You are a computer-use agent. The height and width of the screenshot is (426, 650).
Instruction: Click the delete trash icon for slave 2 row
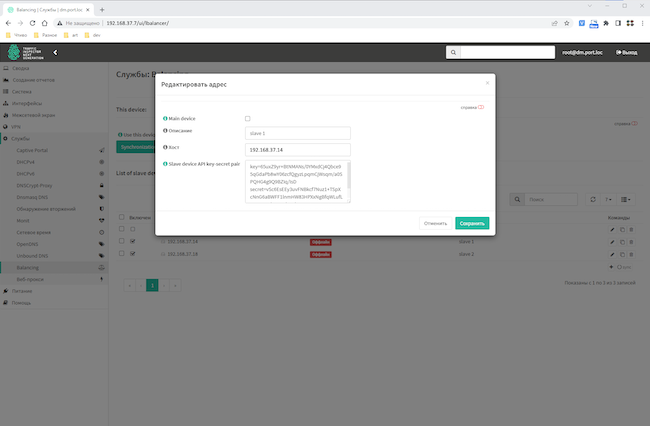coord(631,254)
